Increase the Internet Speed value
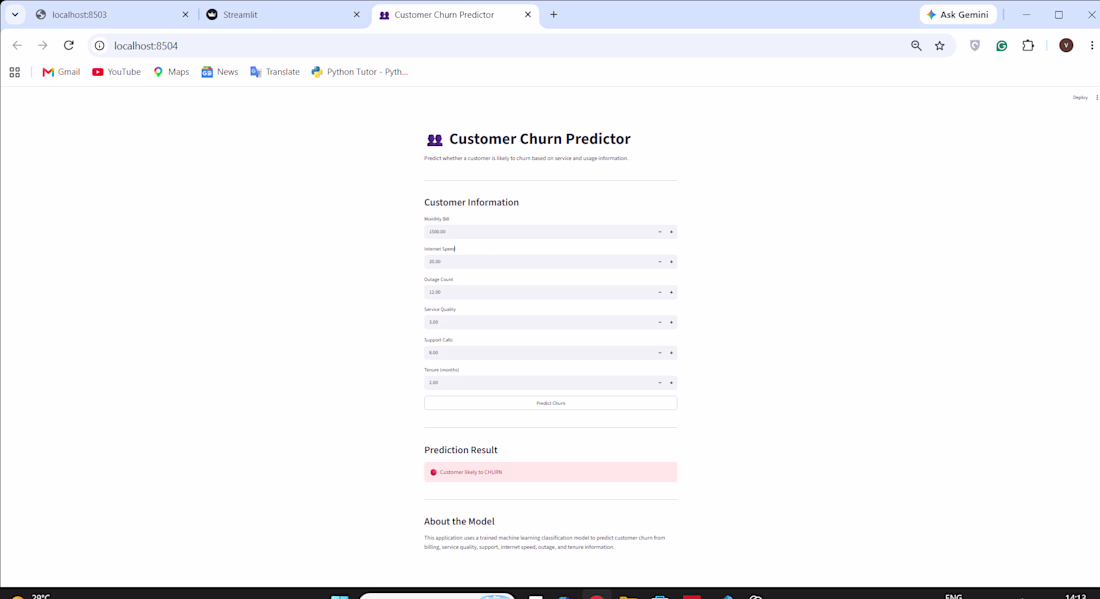Viewport: 1100px width, 599px height. click(671, 262)
